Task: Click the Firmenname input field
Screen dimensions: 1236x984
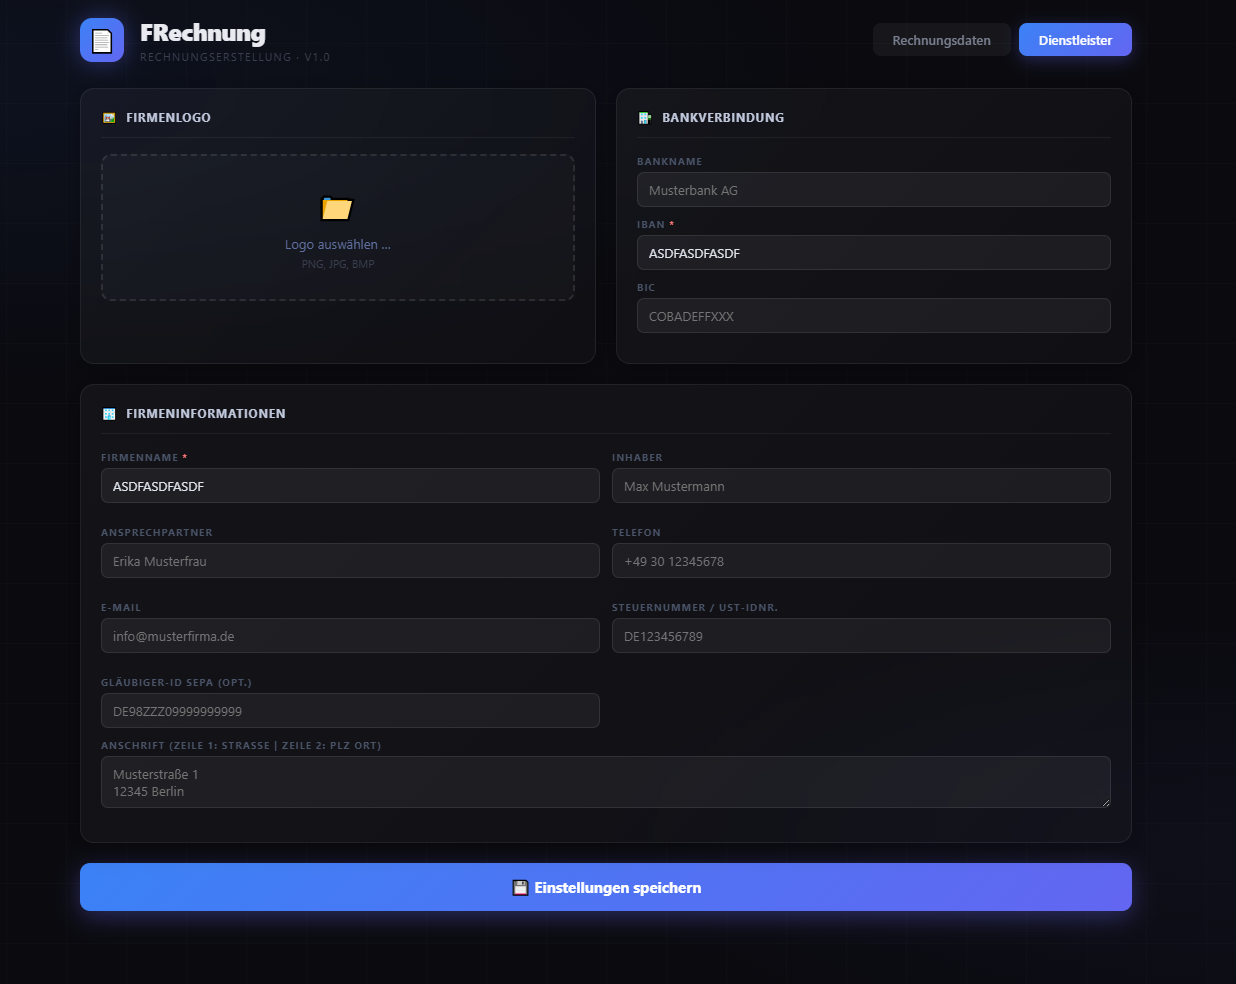Action: pyautogui.click(x=350, y=486)
